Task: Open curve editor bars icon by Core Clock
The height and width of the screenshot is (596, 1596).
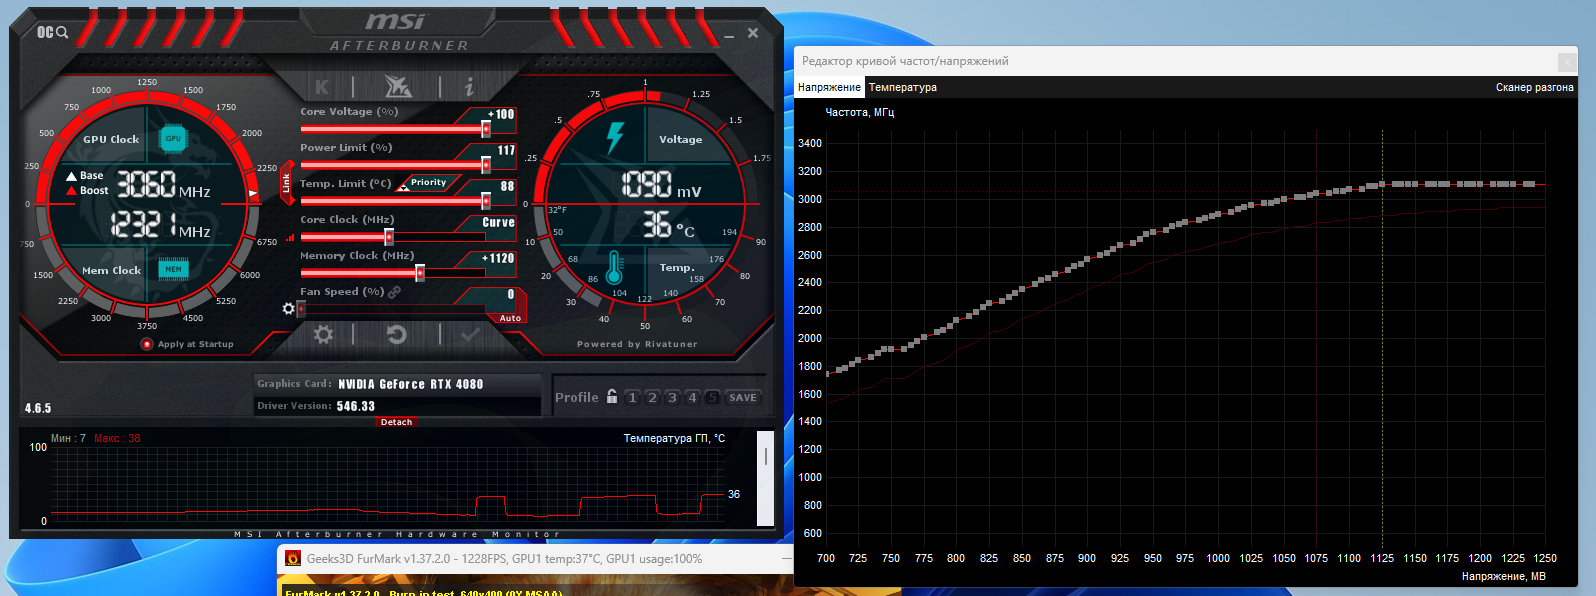Action: (x=290, y=238)
